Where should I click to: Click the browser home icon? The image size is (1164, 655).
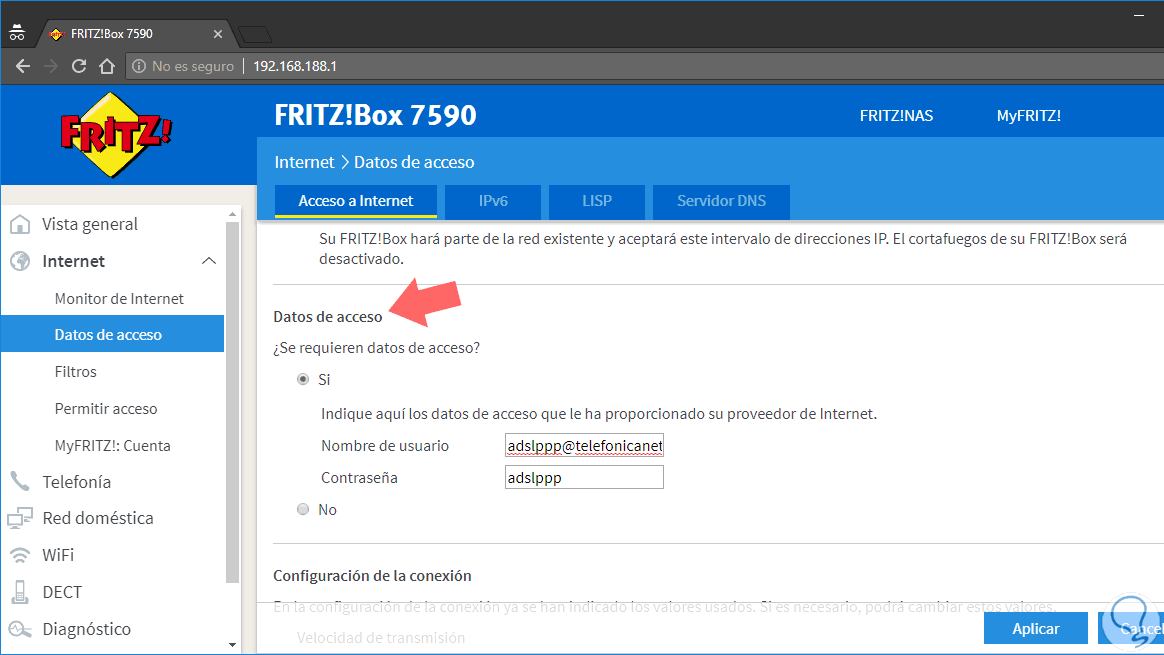tap(107, 66)
